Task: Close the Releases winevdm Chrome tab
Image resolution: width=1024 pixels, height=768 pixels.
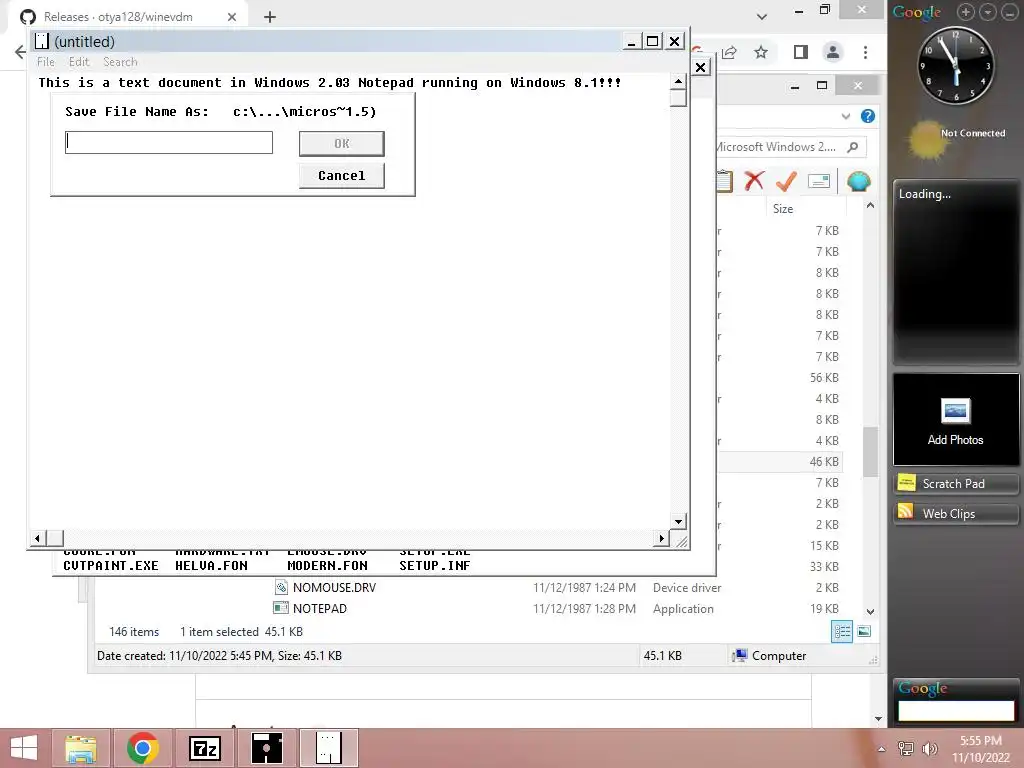Action: [232, 17]
